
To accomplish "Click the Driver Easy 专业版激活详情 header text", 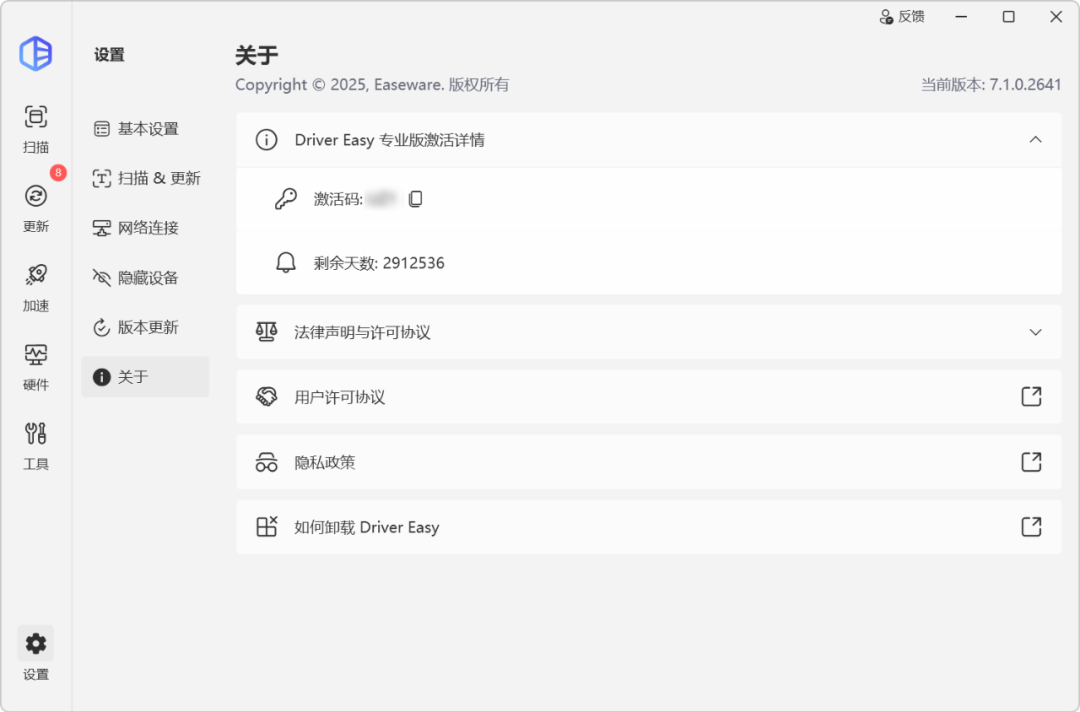I will 389,140.
